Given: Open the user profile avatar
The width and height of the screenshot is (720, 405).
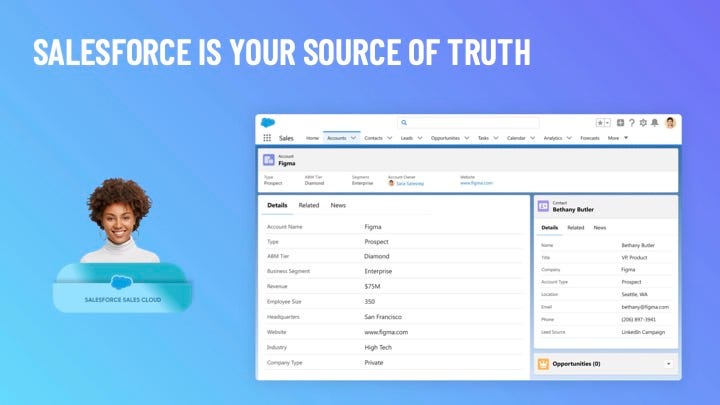Looking at the screenshot, I should 670,123.
